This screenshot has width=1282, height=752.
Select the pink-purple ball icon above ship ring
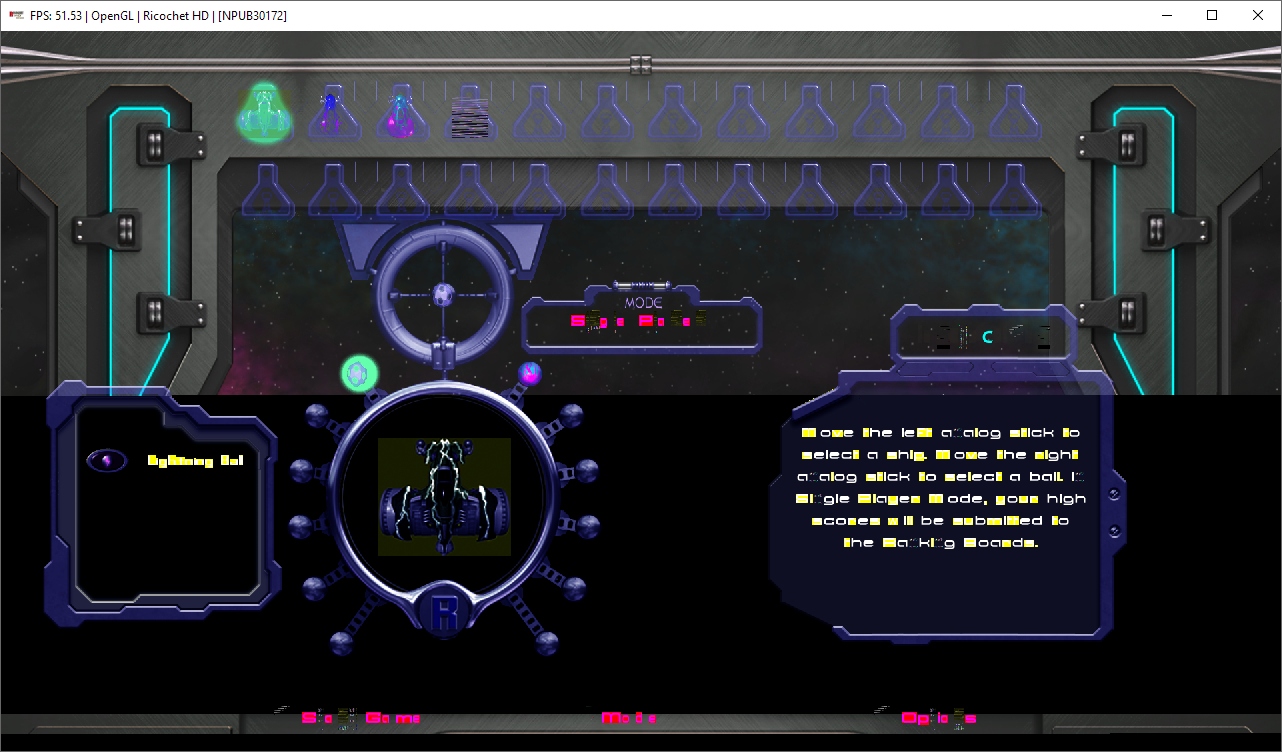click(530, 374)
